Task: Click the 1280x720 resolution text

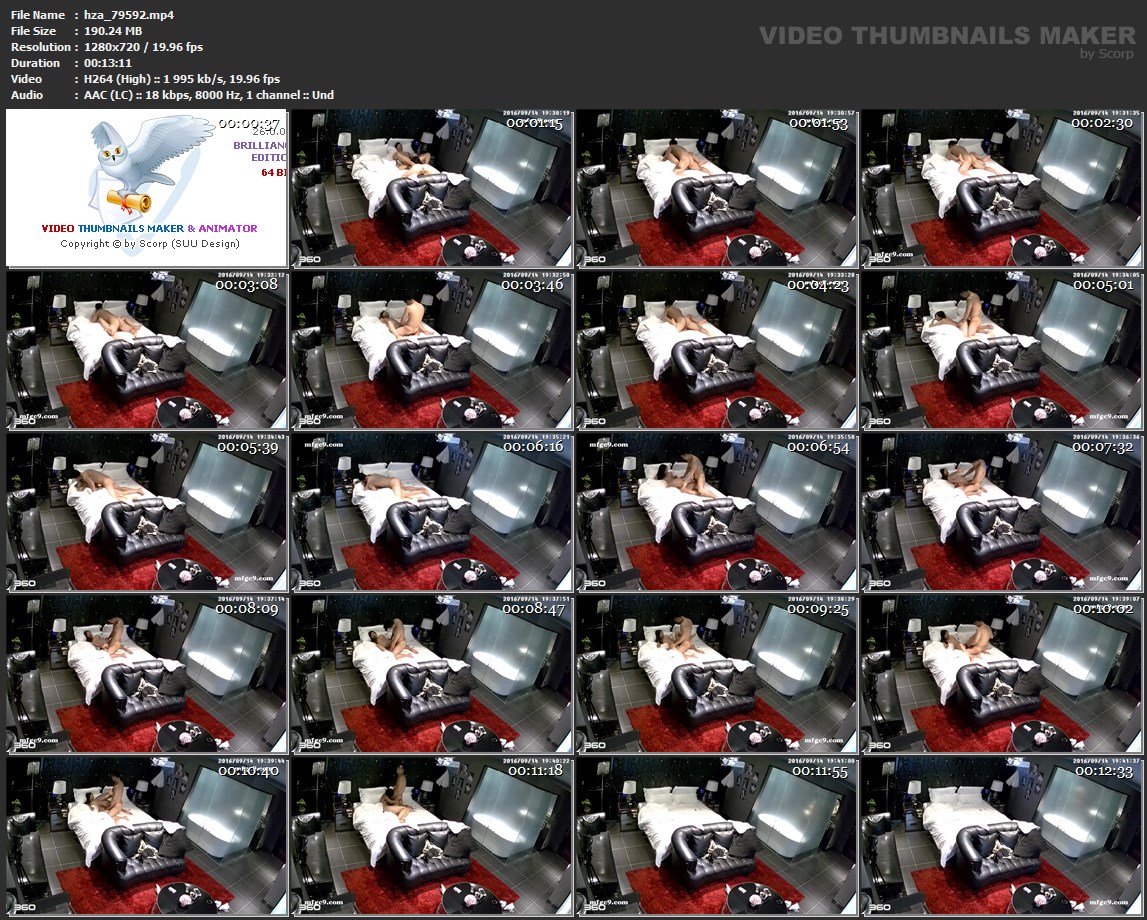Action: 108,47
